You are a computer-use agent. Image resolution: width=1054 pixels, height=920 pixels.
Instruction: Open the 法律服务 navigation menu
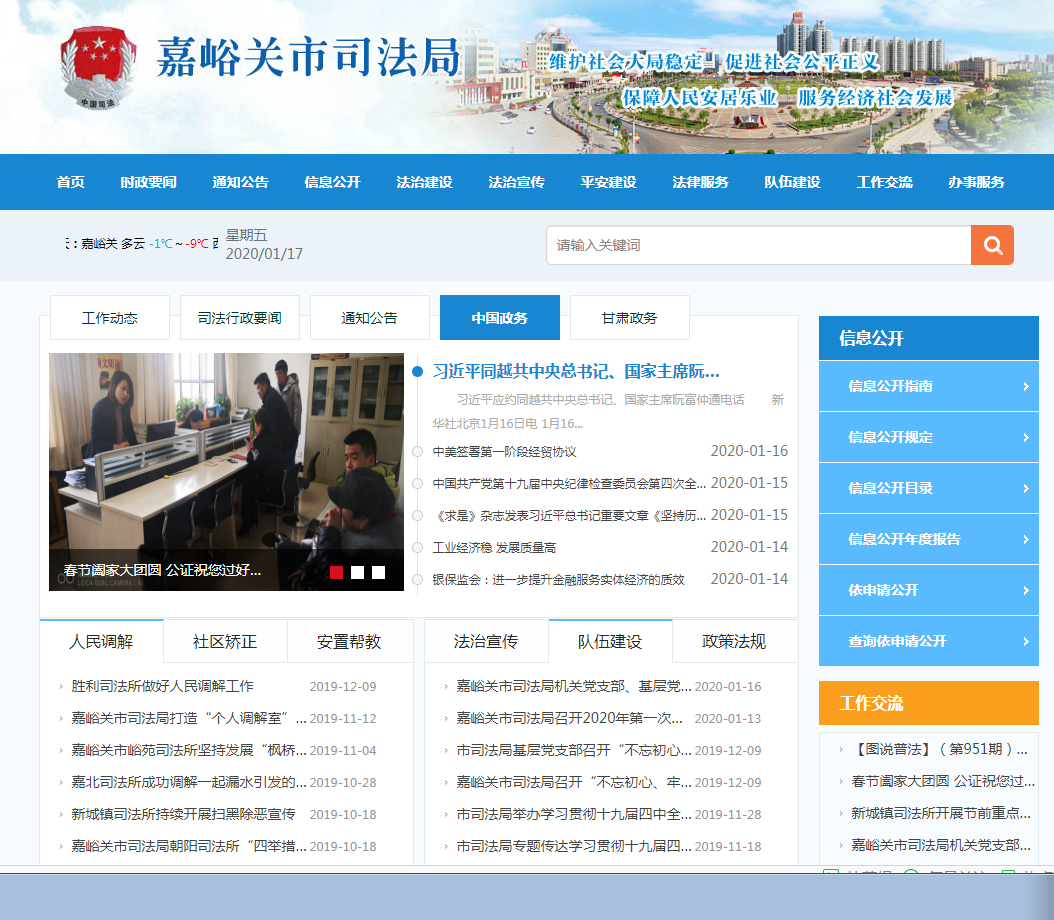coord(700,182)
